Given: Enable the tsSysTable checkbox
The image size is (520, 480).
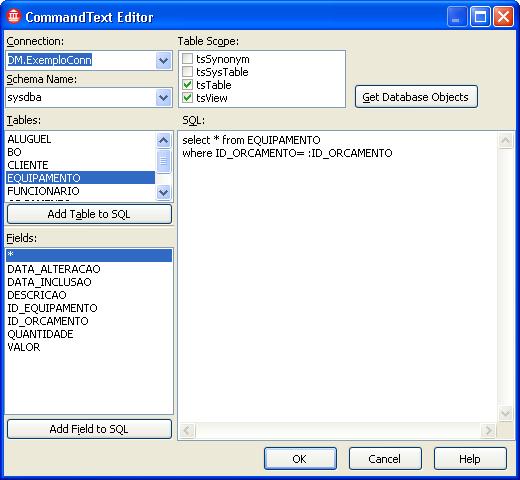Looking at the screenshot, I should tap(187, 72).
